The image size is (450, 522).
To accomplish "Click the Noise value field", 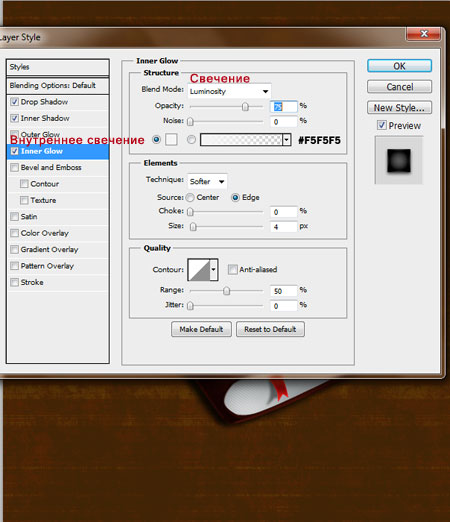I will [283, 122].
